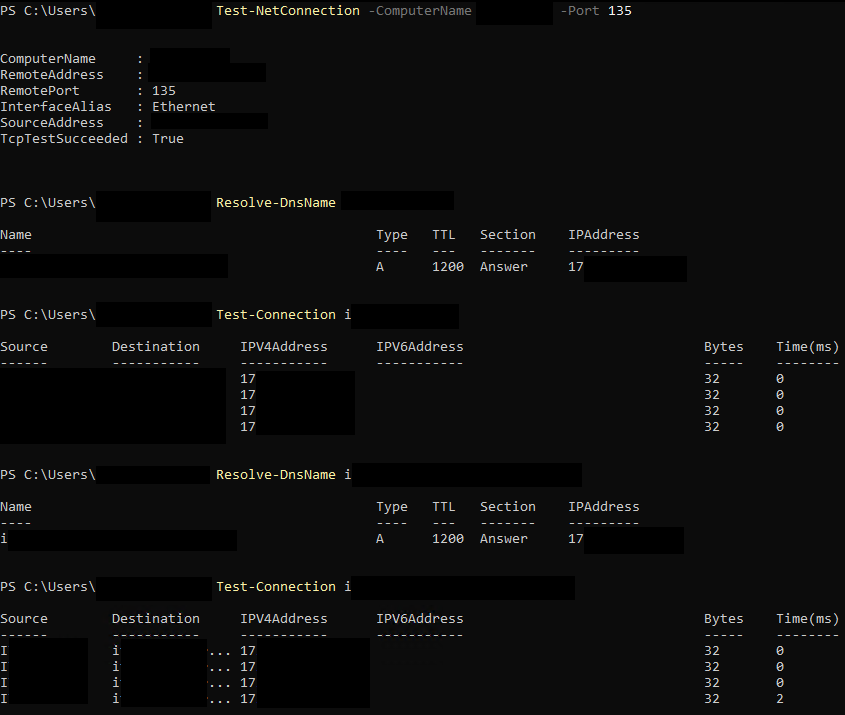The image size is (845, 715).
Task: Click Name header in first DNS result
Action: point(16,235)
